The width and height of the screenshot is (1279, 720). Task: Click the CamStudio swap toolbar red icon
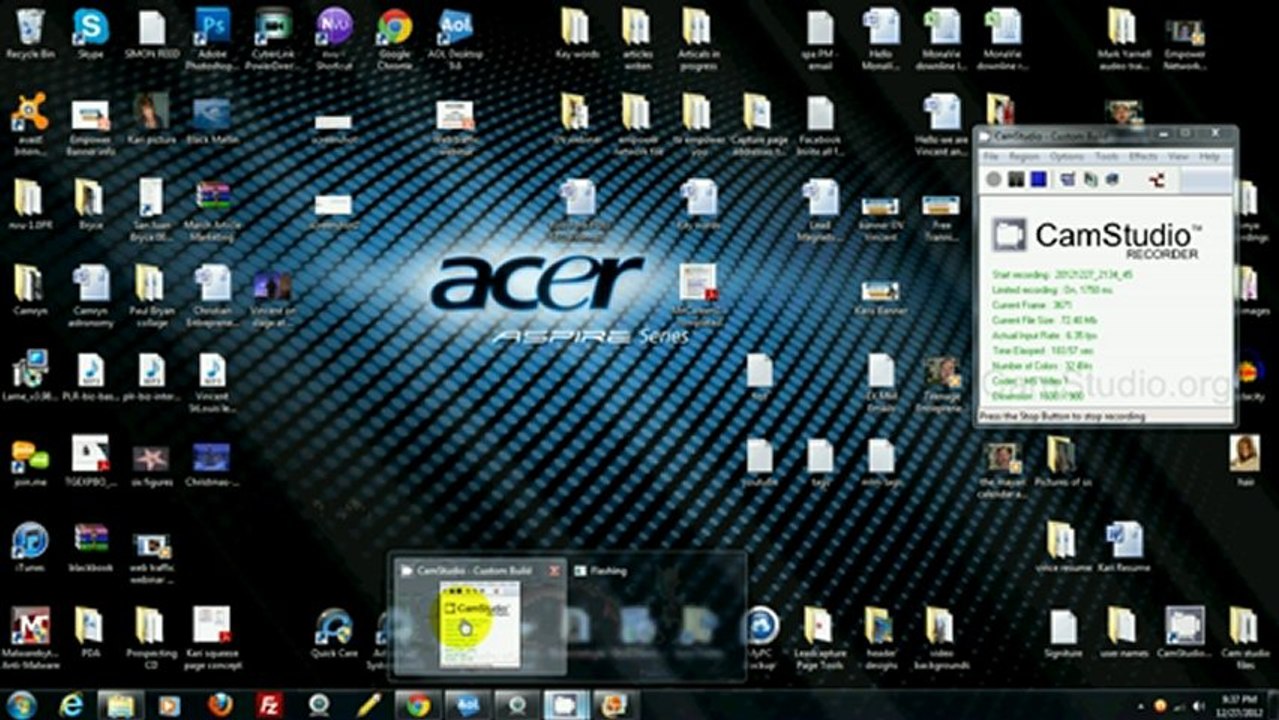[1157, 179]
